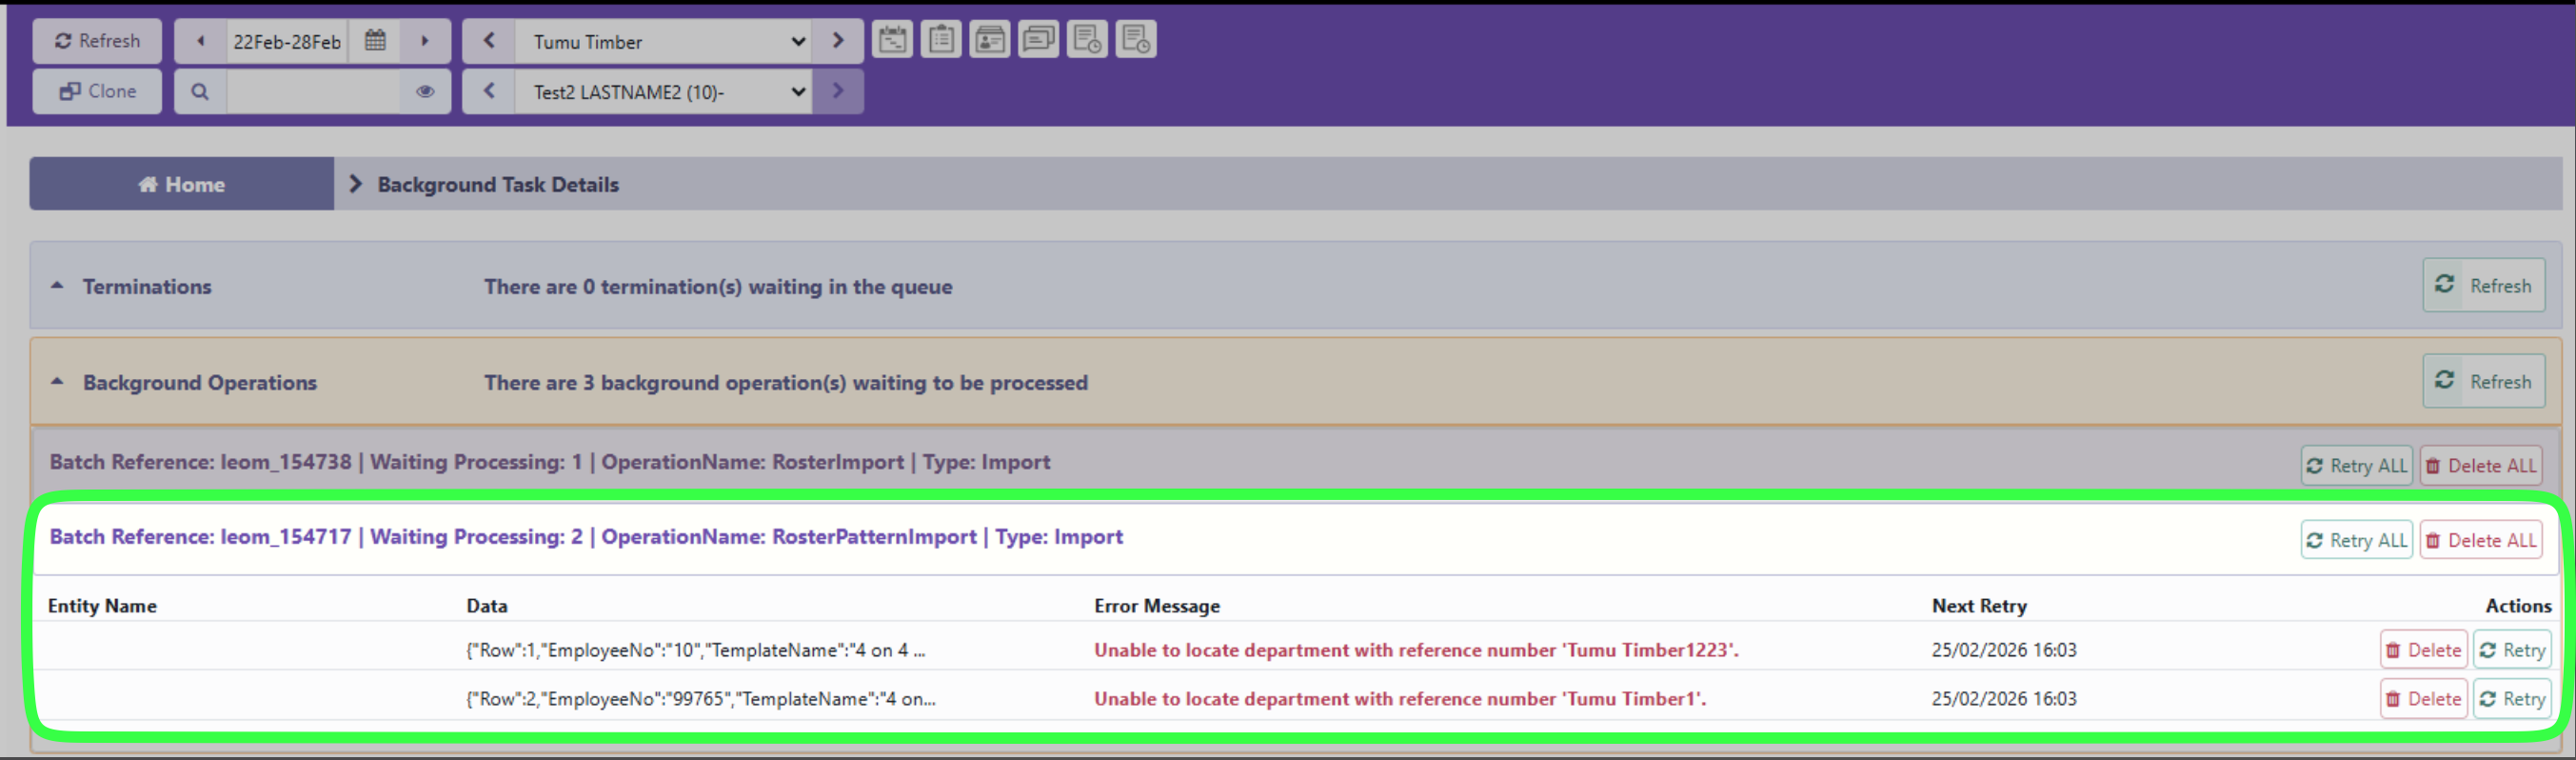Click the rightmost document-with-clock toolbar icon
The height and width of the screenshot is (760, 2576).
click(x=1136, y=40)
